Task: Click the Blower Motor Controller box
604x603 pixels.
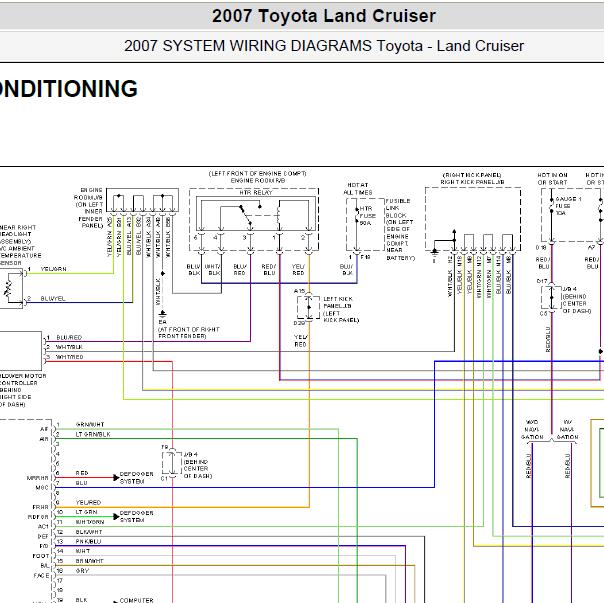Action: pyautogui.click(x=20, y=351)
